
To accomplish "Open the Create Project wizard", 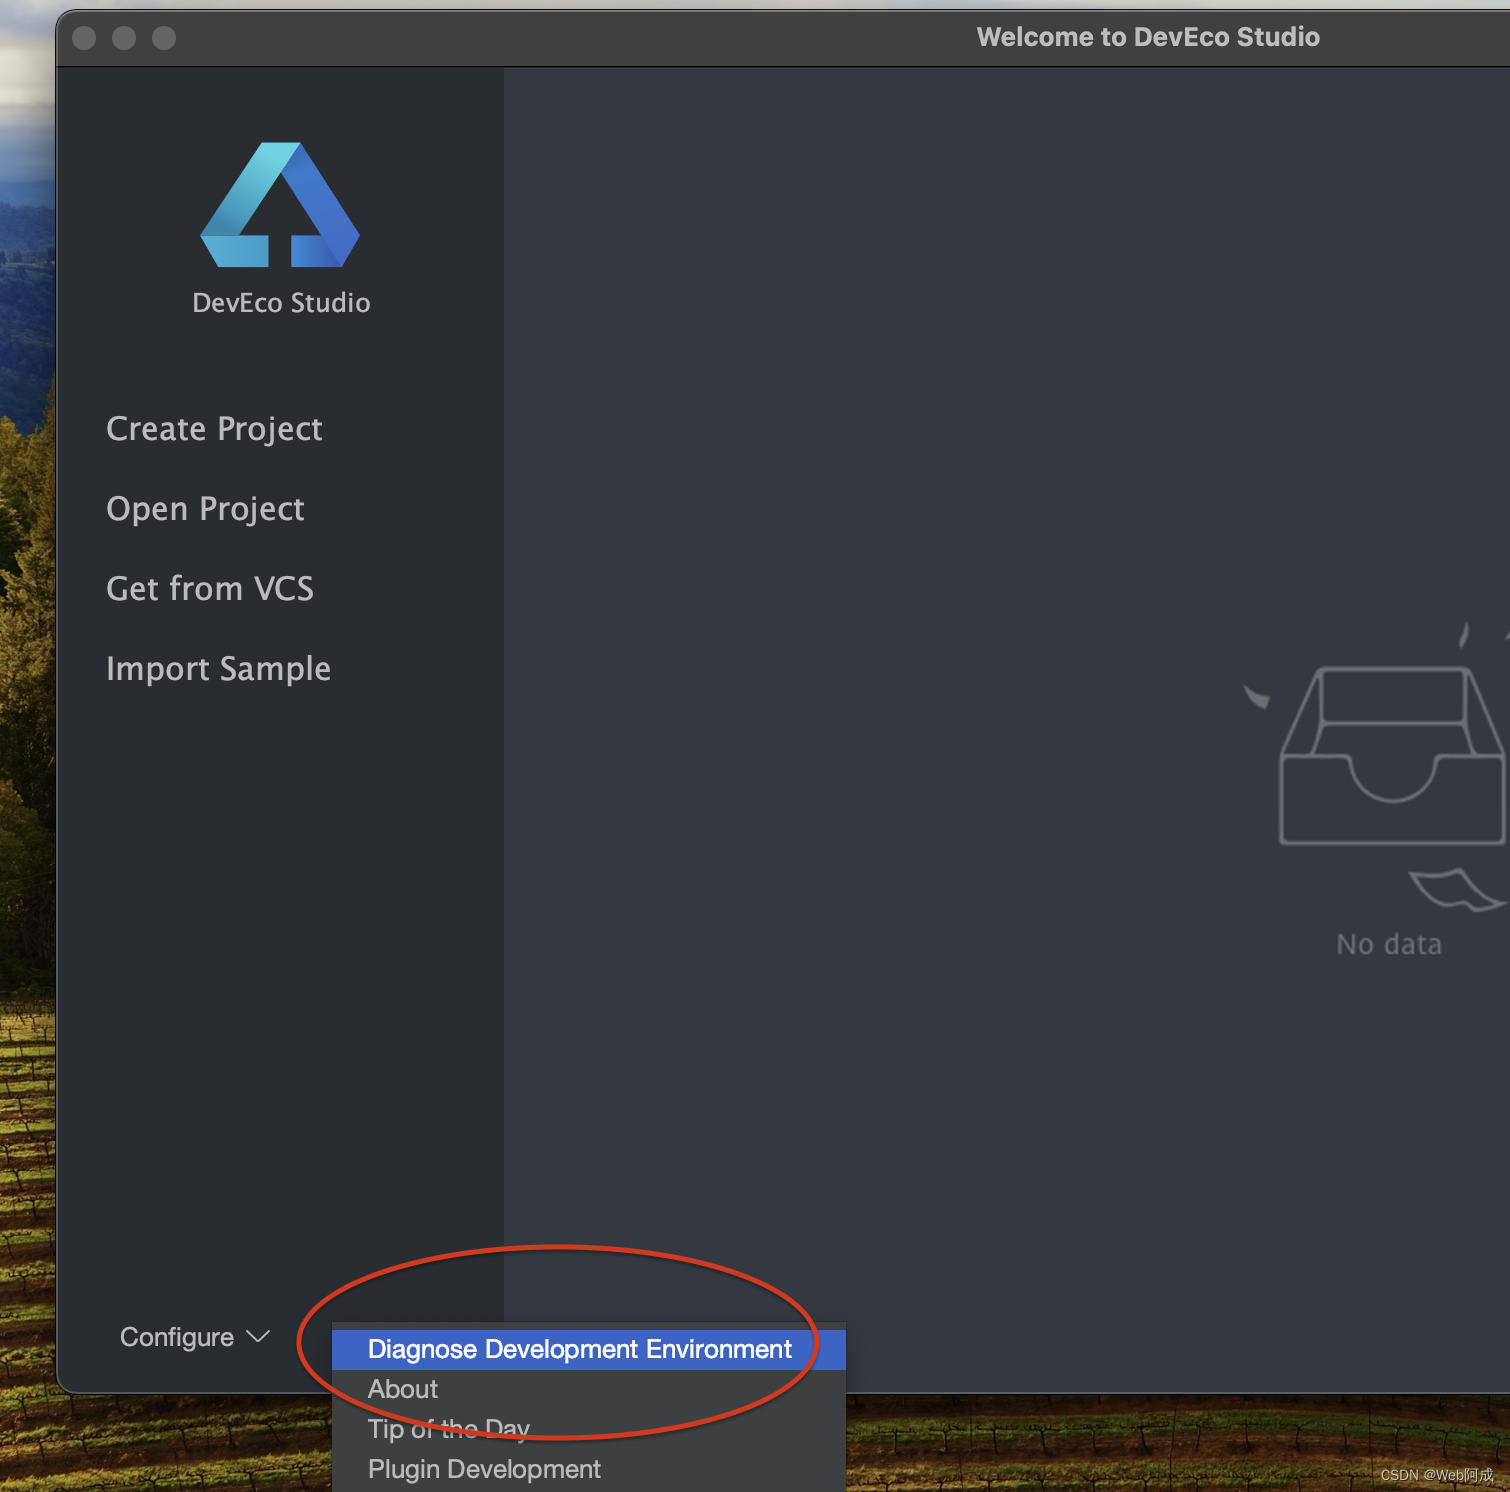I will (x=214, y=429).
